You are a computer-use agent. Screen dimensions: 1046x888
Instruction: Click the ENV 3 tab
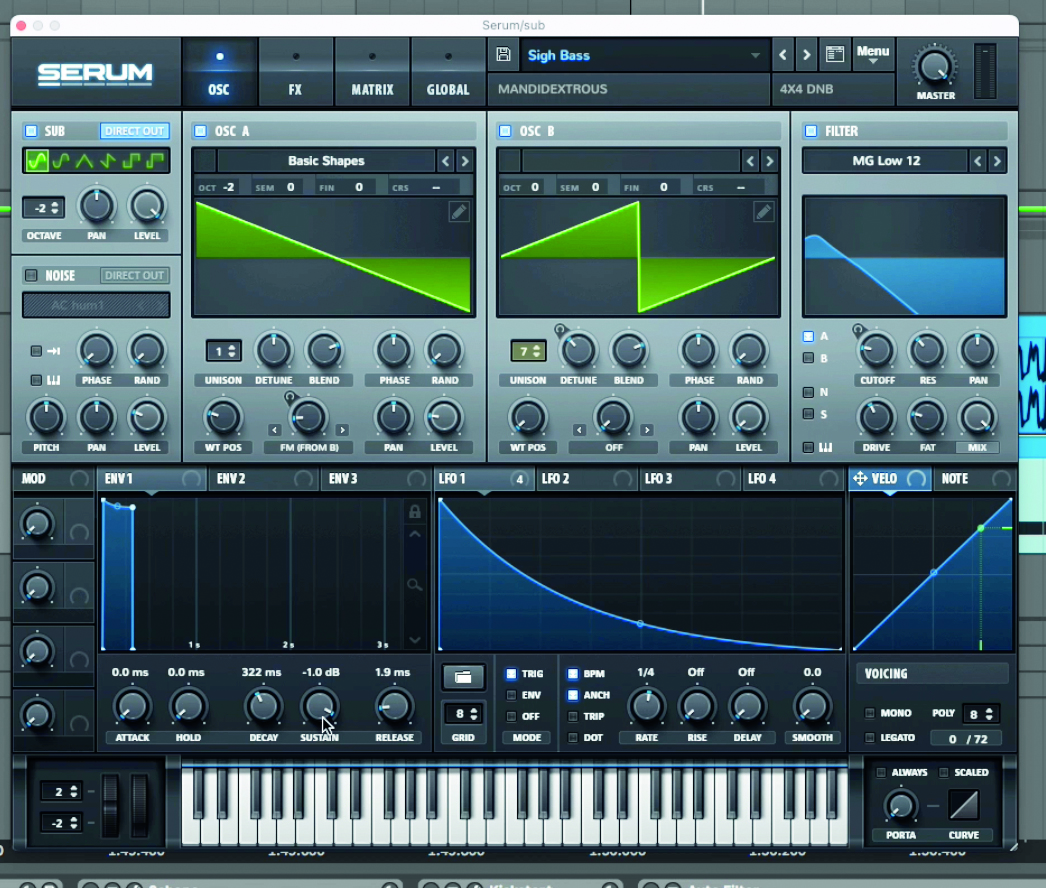[x=374, y=478]
